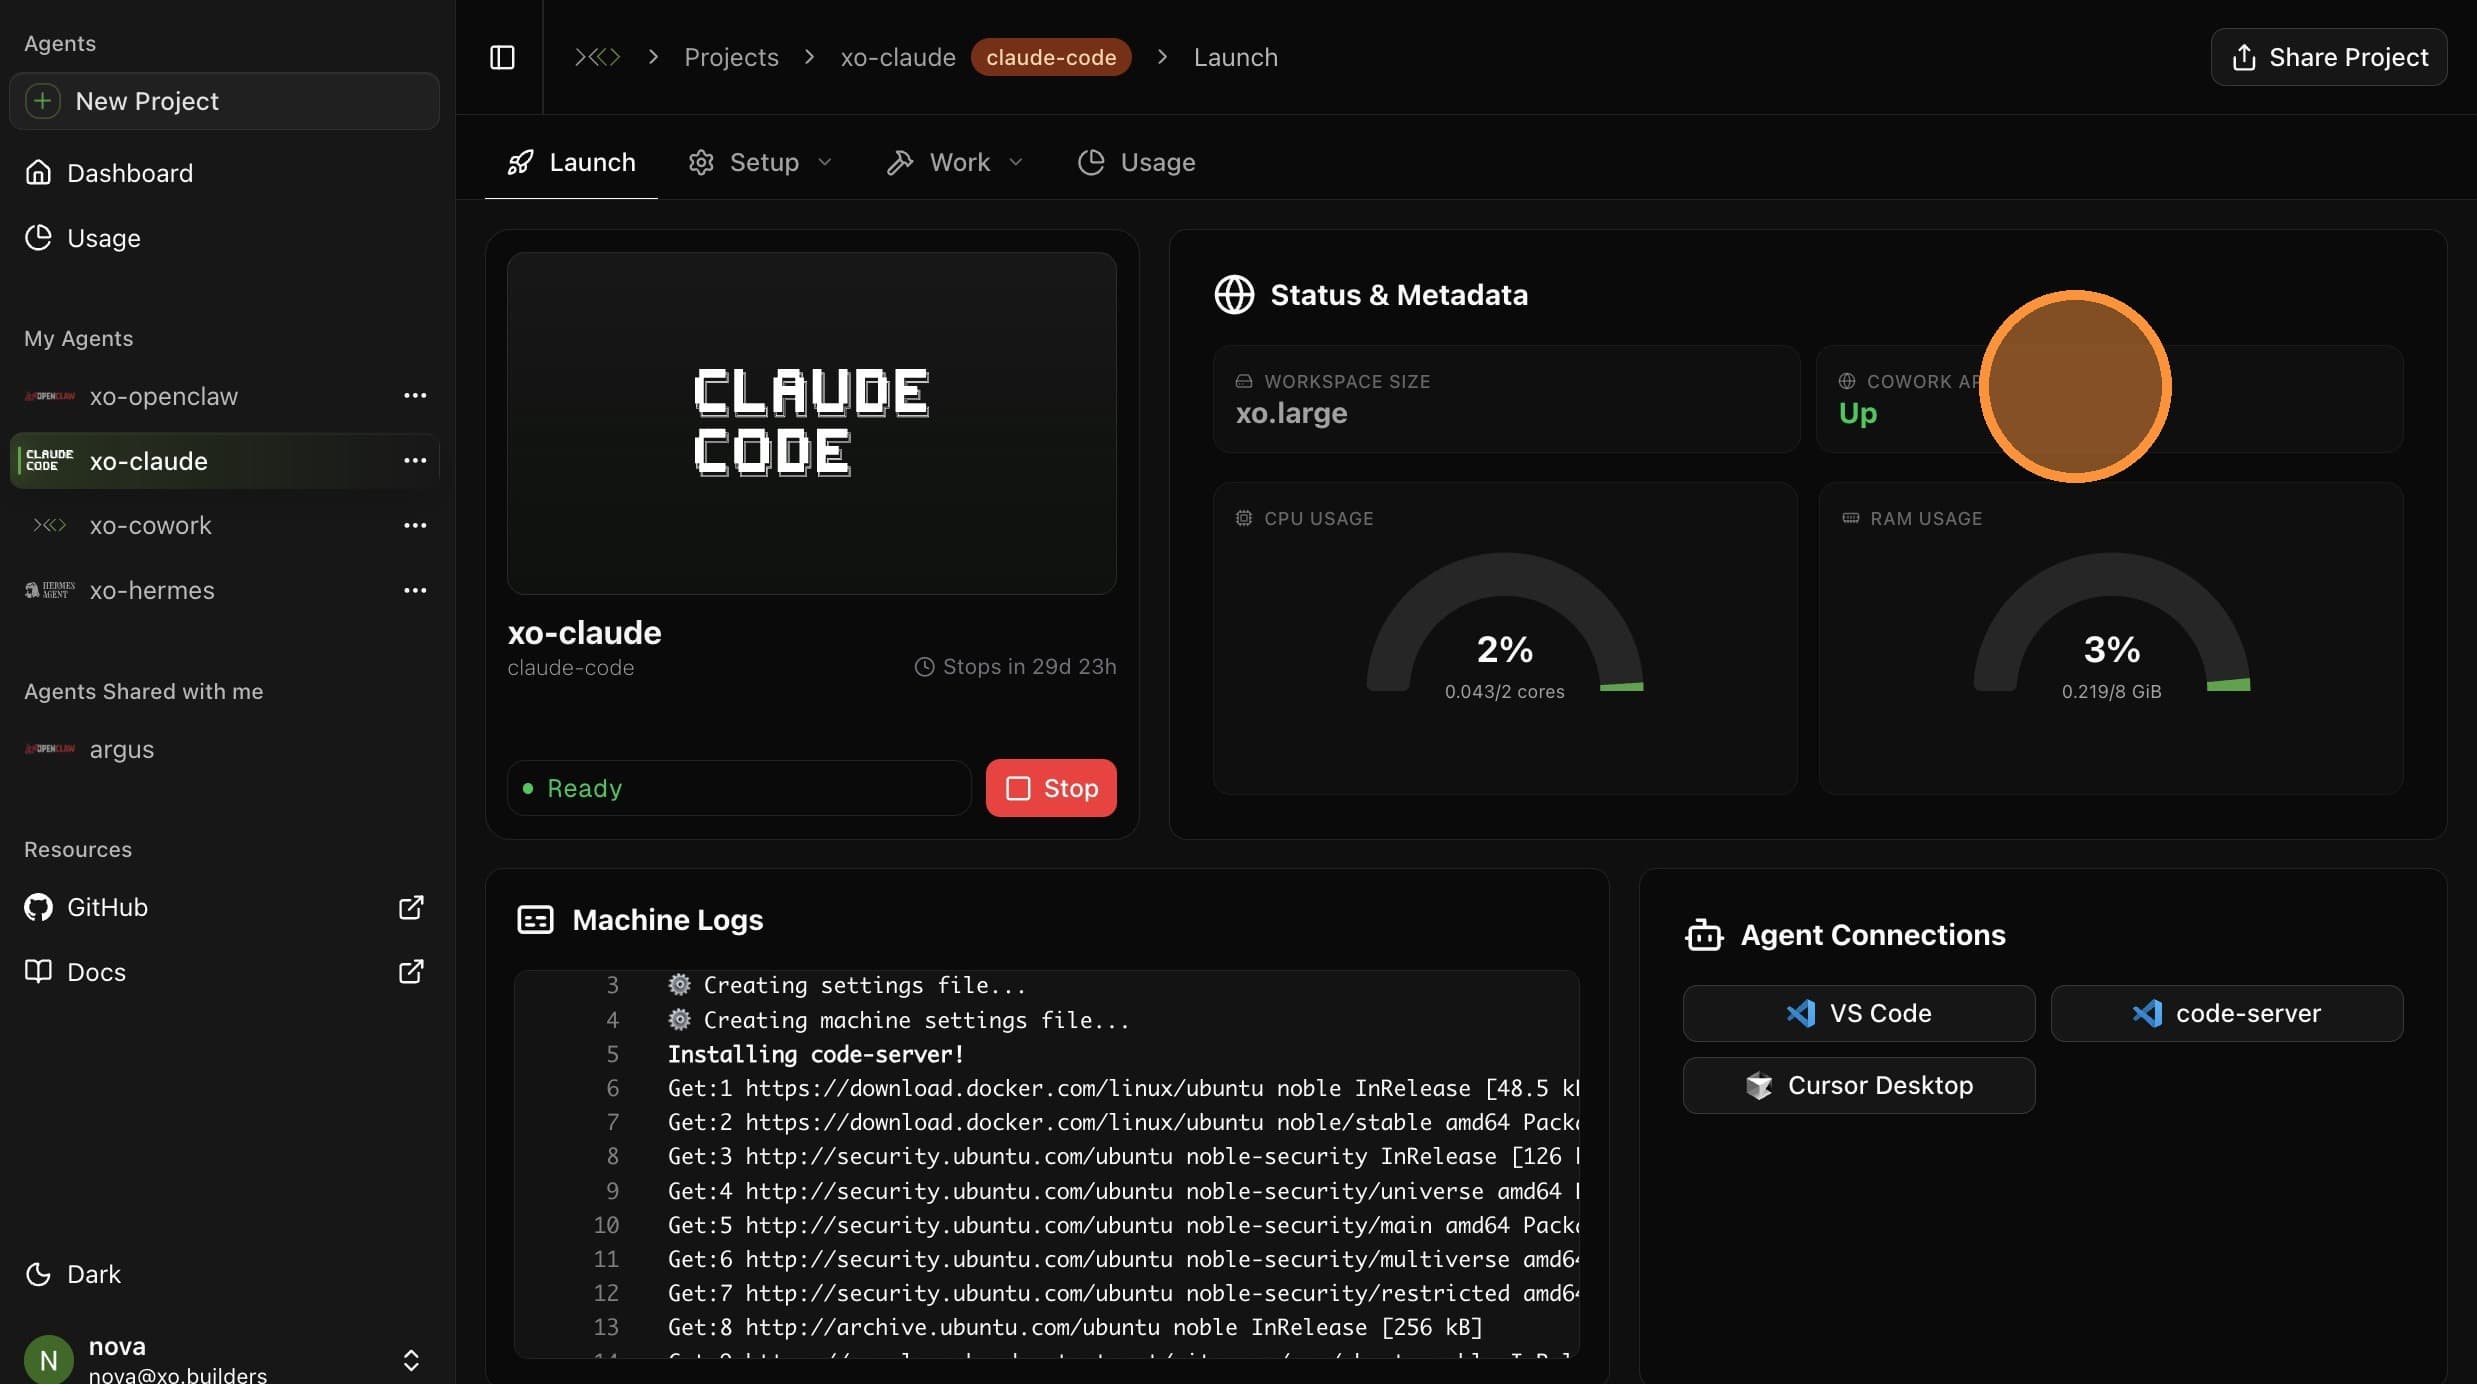The height and width of the screenshot is (1384, 2477).
Task: Open the Work tab dropdown
Action: (x=955, y=162)
